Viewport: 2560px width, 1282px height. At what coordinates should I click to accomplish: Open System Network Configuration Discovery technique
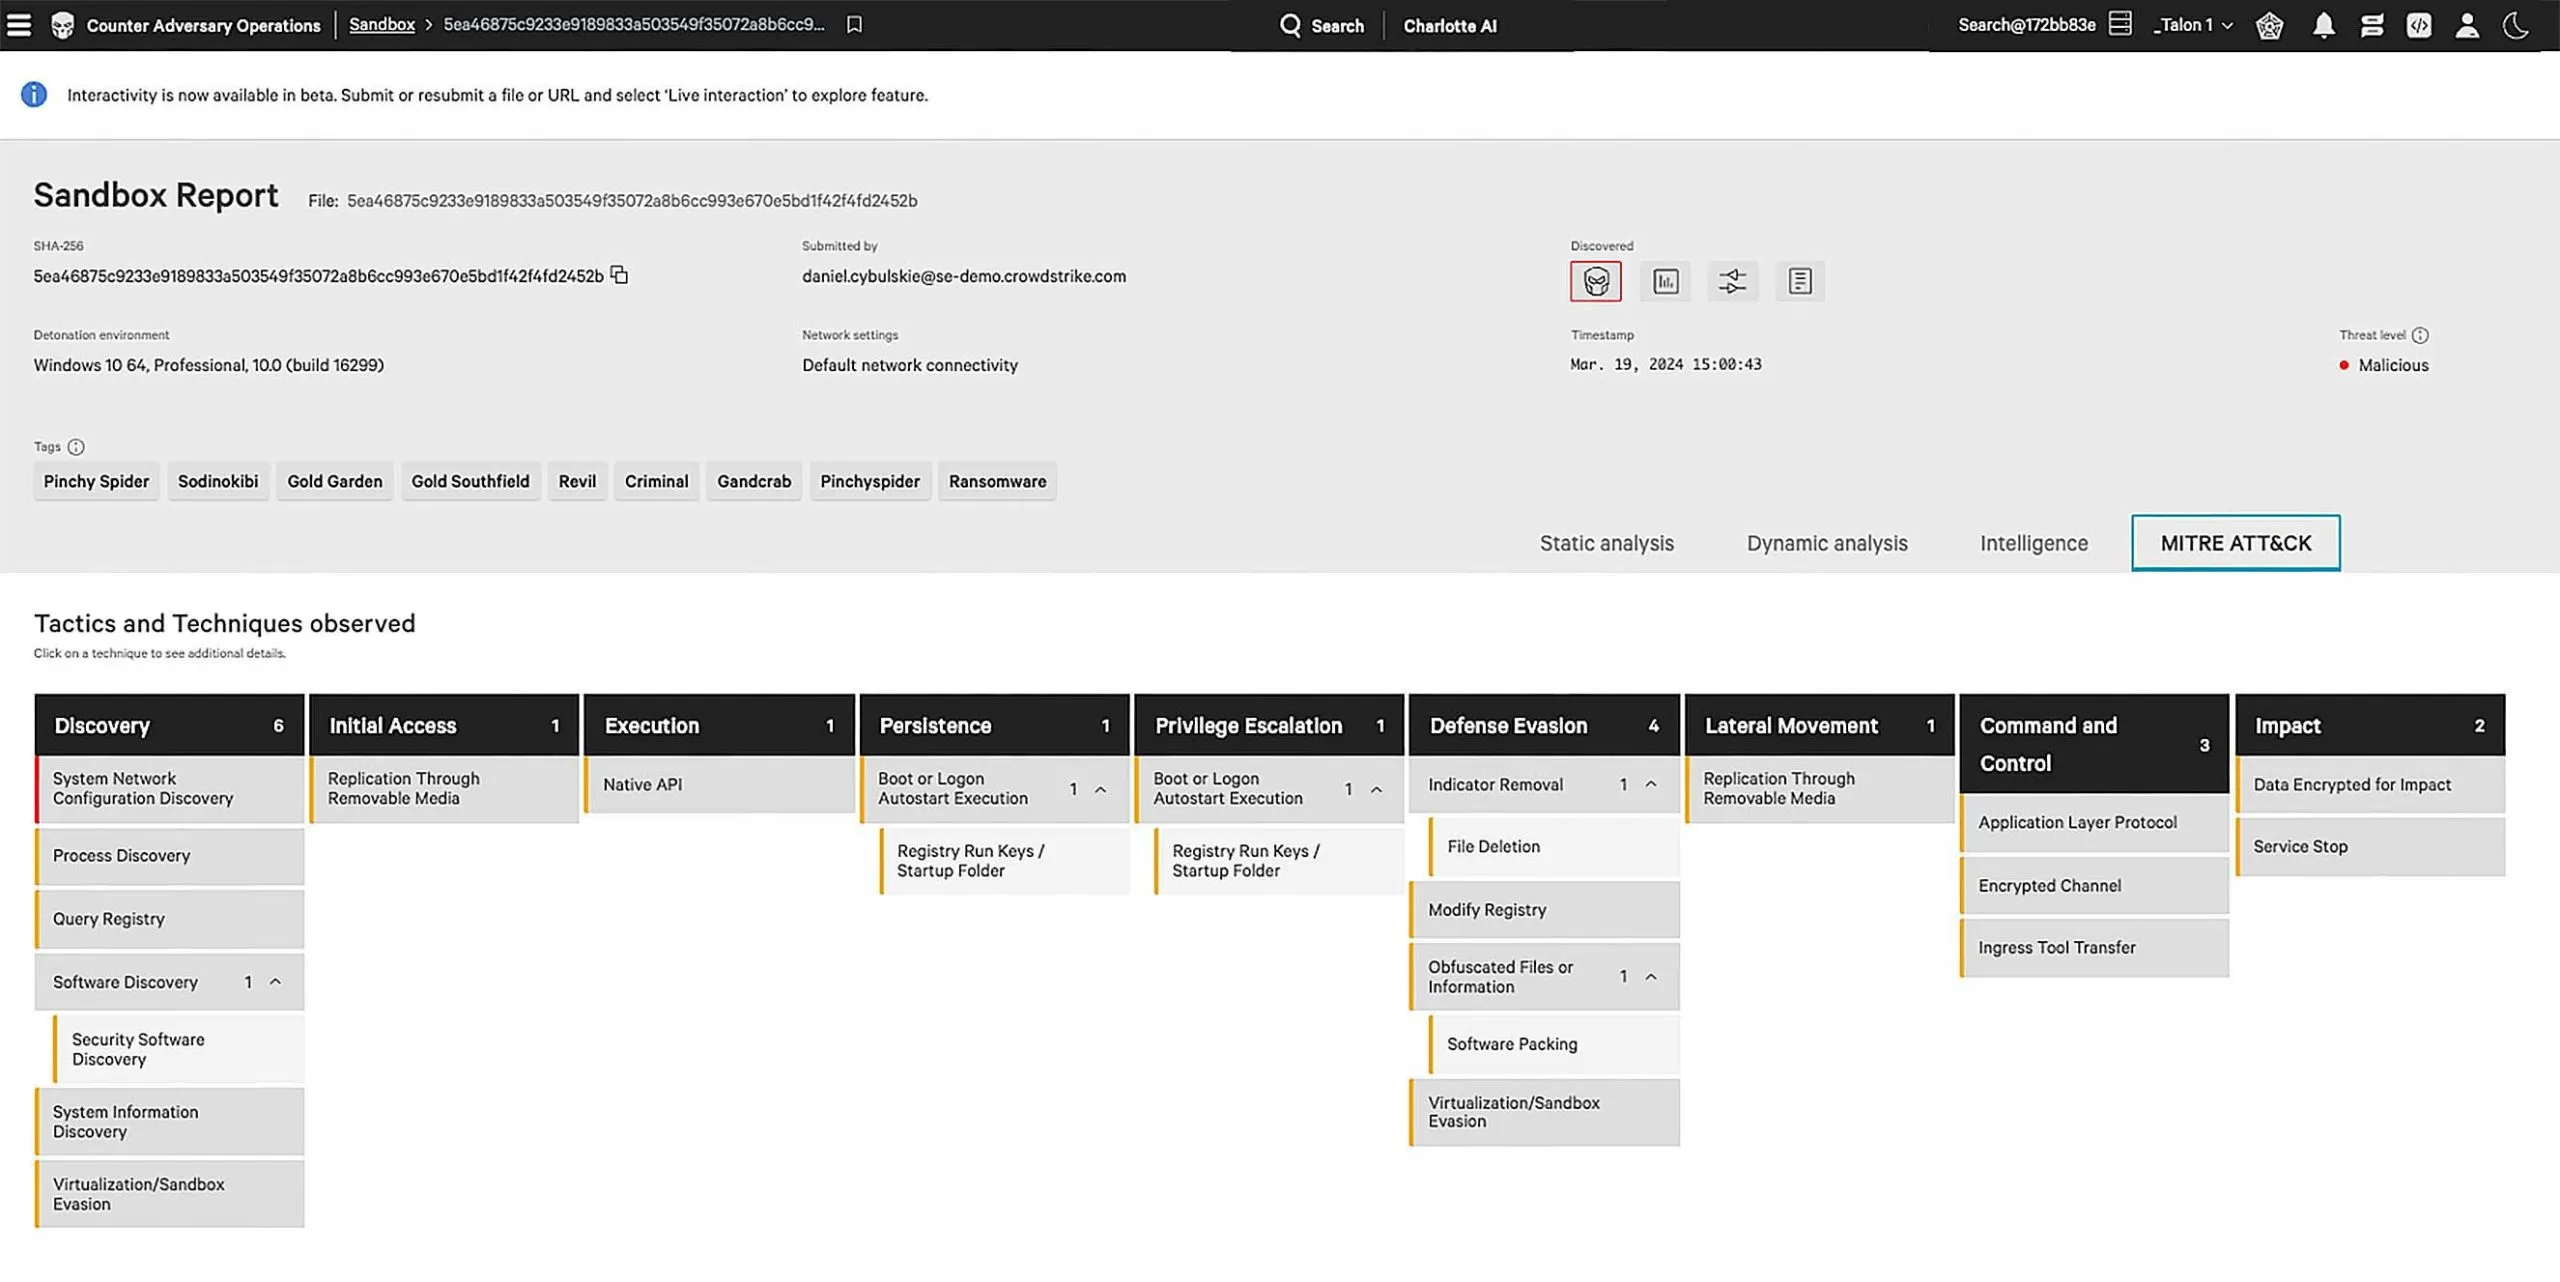click(169, 789)
